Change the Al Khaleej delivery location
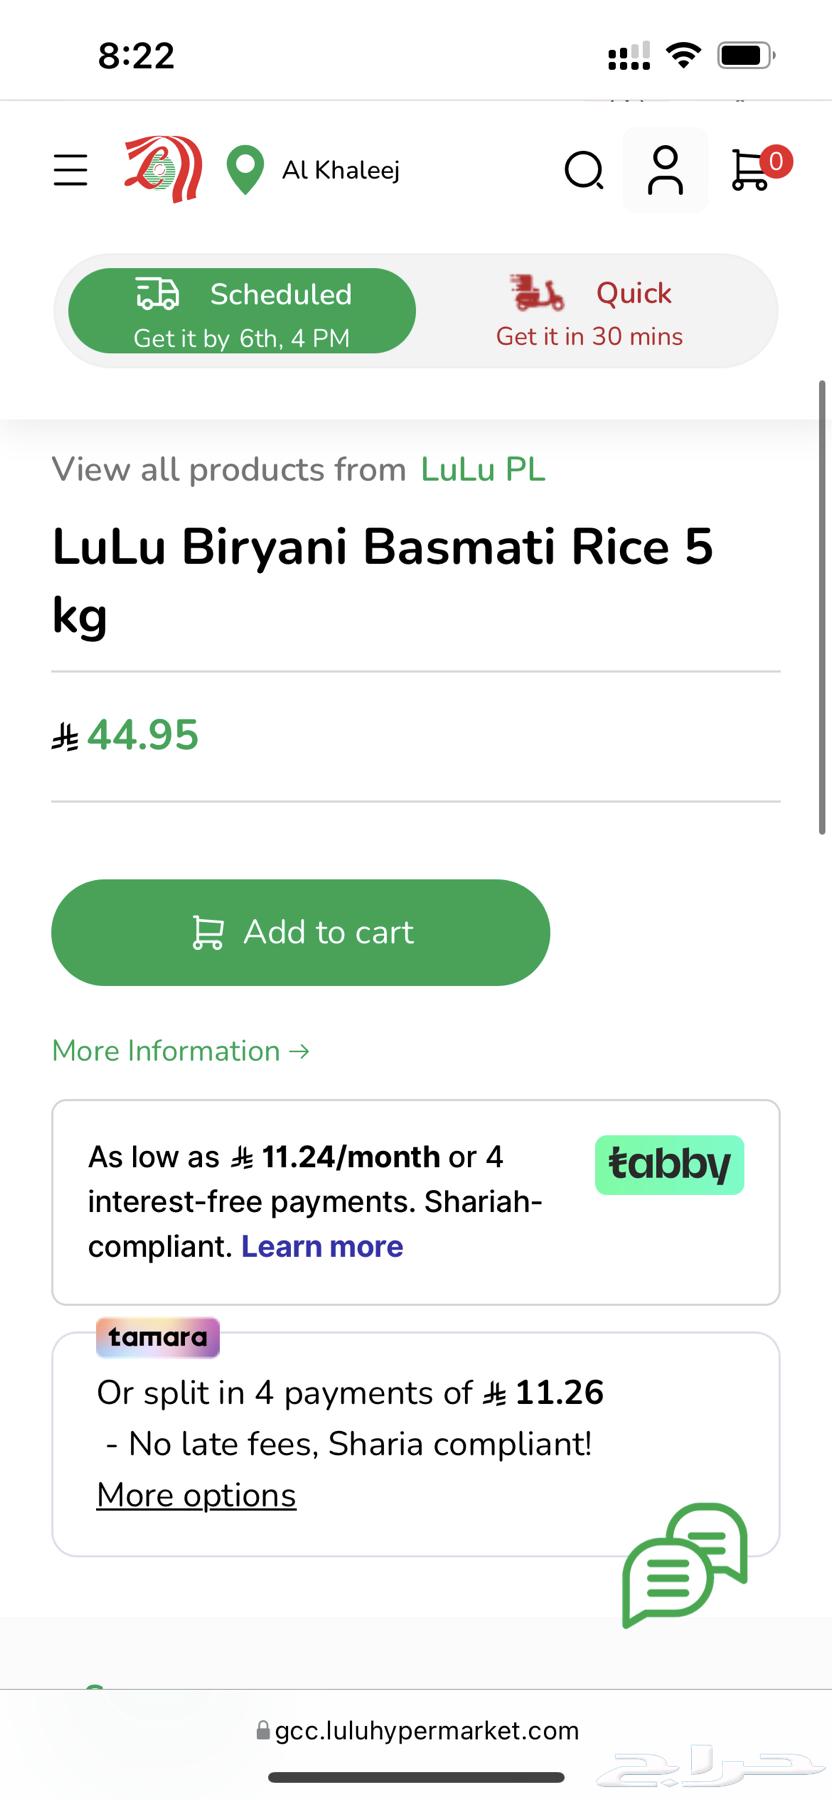832x1800 pixels. pos(341,170)
